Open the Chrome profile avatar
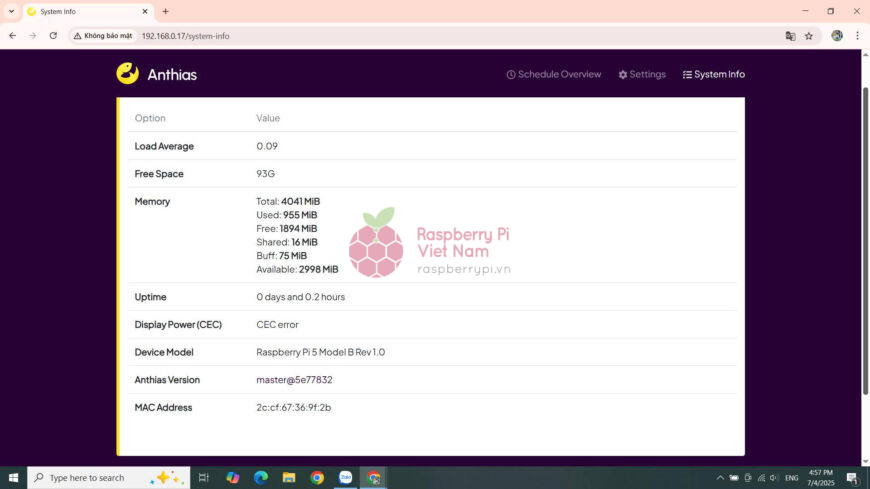Screen dimensions: 870x489 point(837,35)
